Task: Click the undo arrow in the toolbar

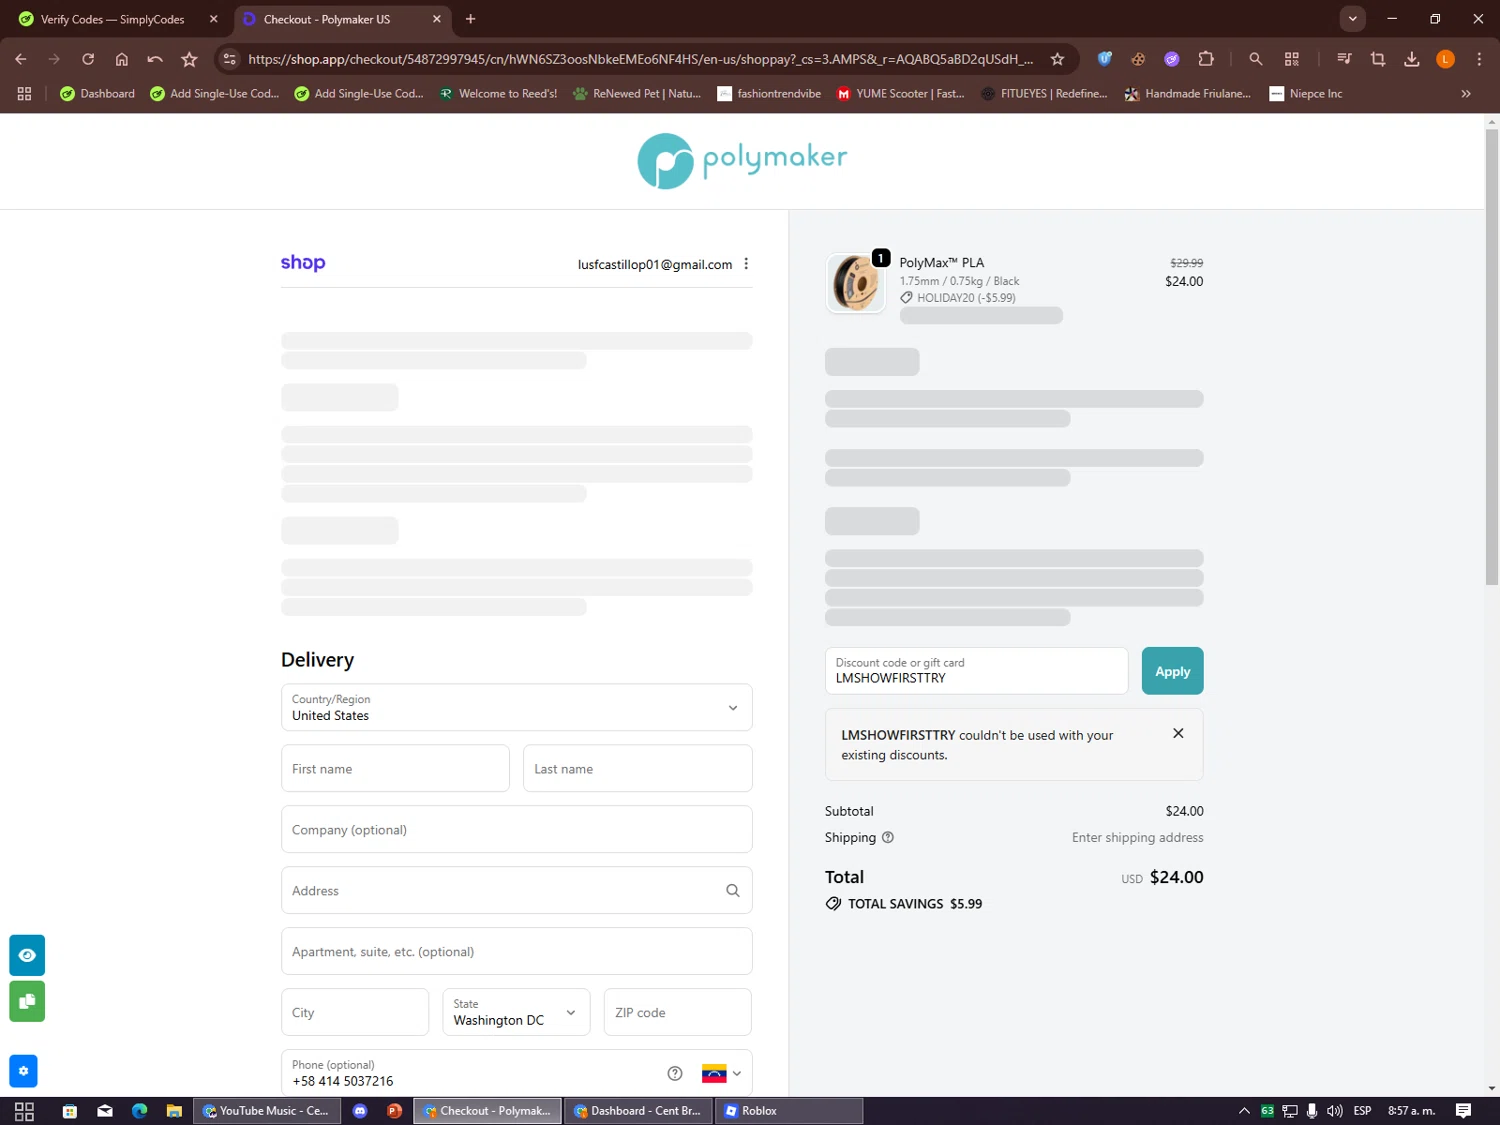Action: click(x=155, y=59)
